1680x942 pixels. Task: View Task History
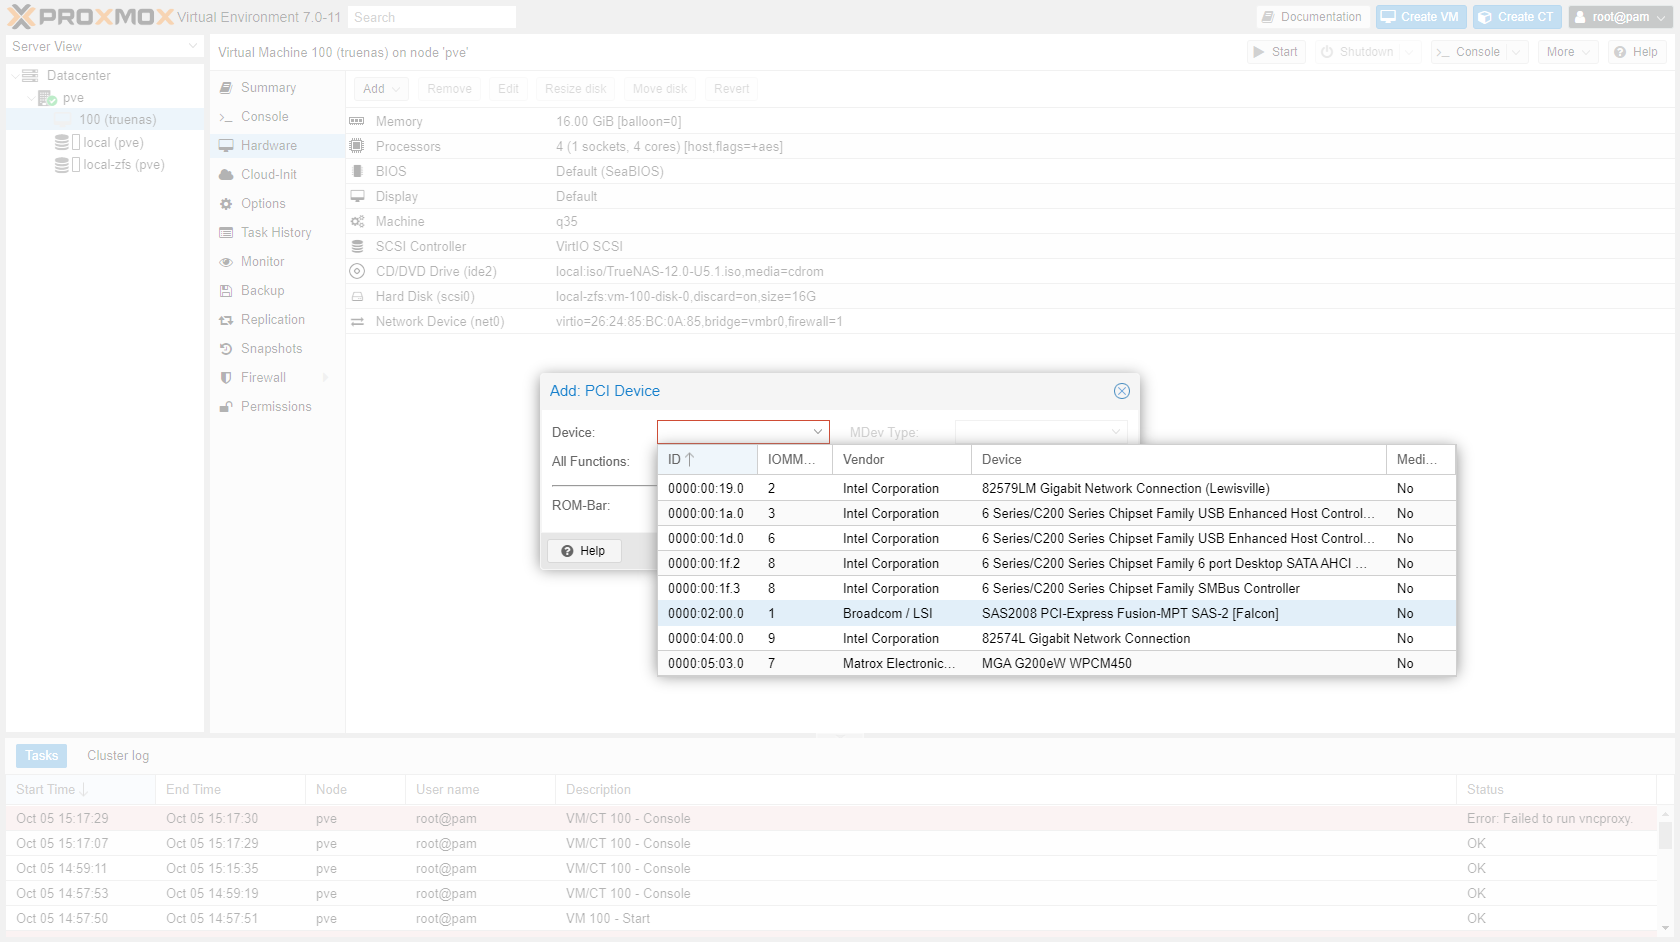(x=278, y=233)
